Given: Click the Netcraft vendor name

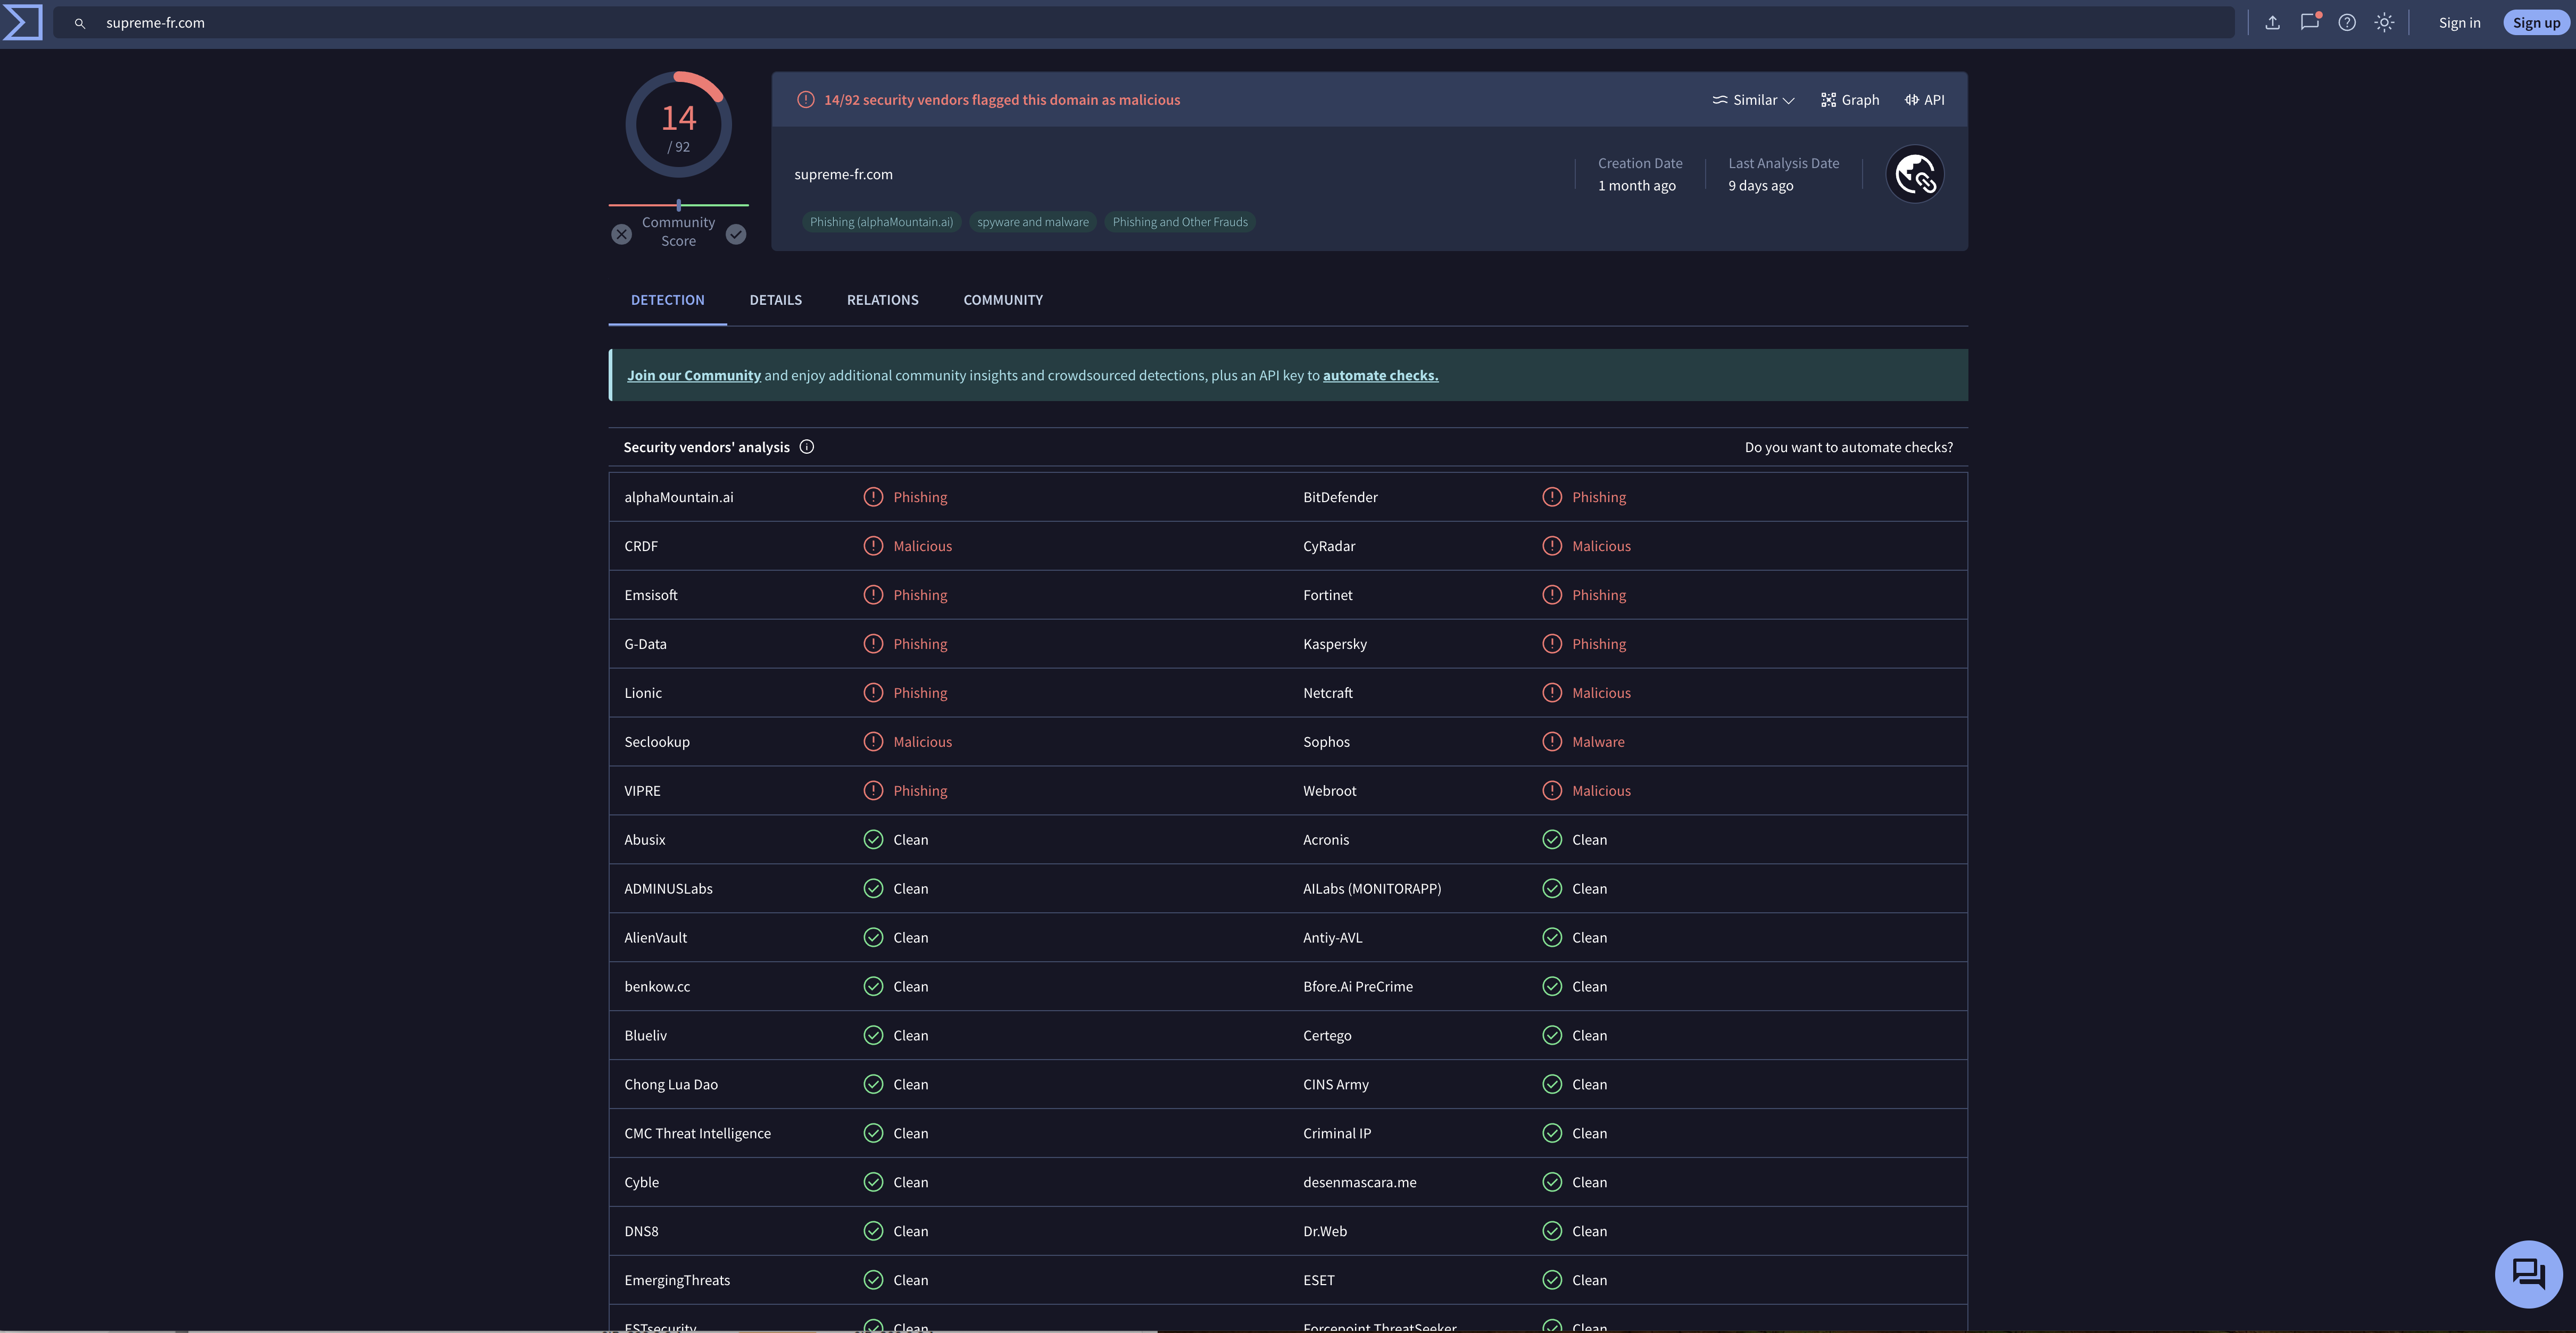Looking at the screenshot, I should [1327, 693].
